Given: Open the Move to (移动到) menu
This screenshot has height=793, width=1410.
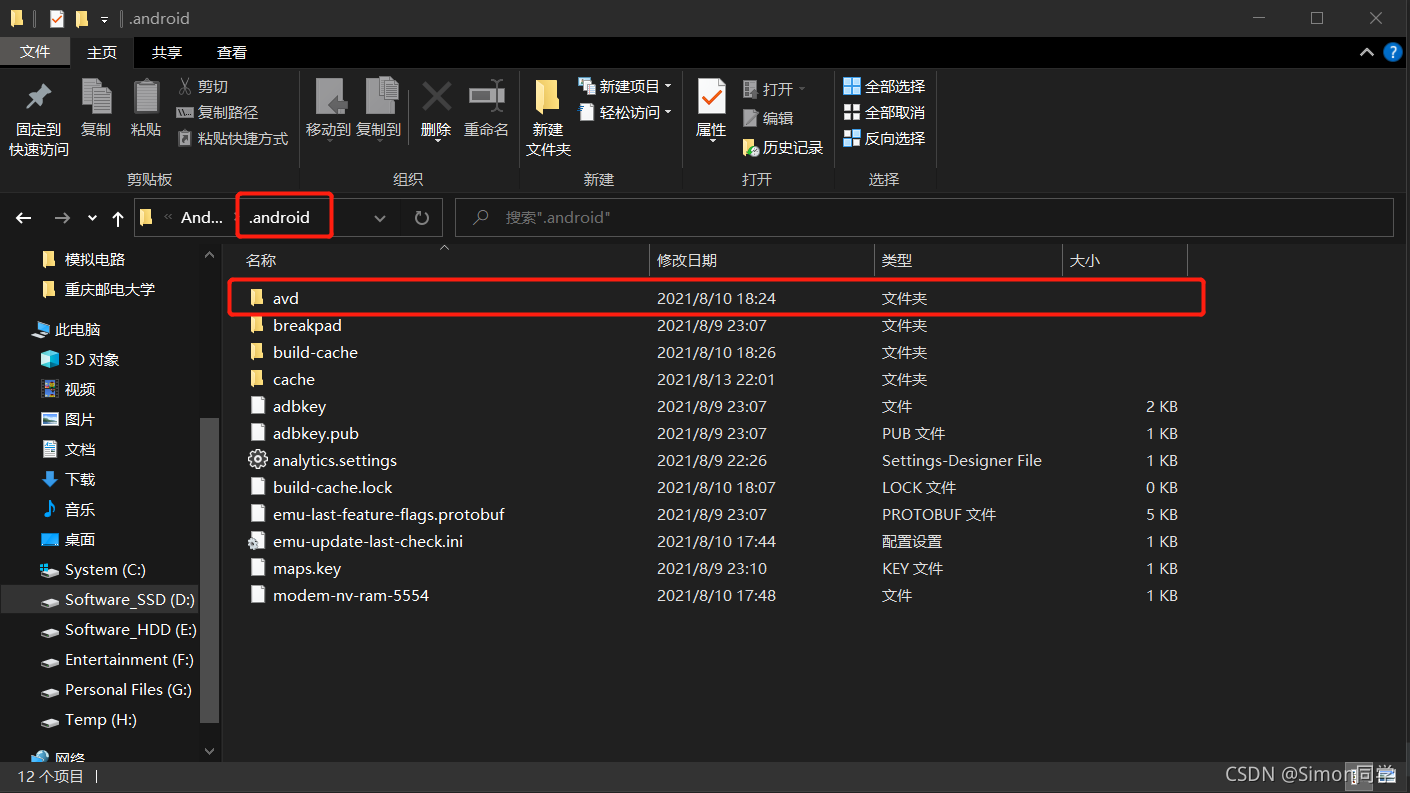Looking at the screenshot, I should 328,110.
